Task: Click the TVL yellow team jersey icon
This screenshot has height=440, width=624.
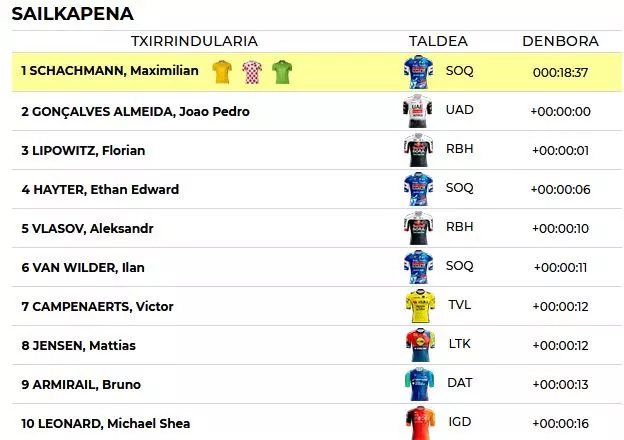Action: [x=418, y=306]
